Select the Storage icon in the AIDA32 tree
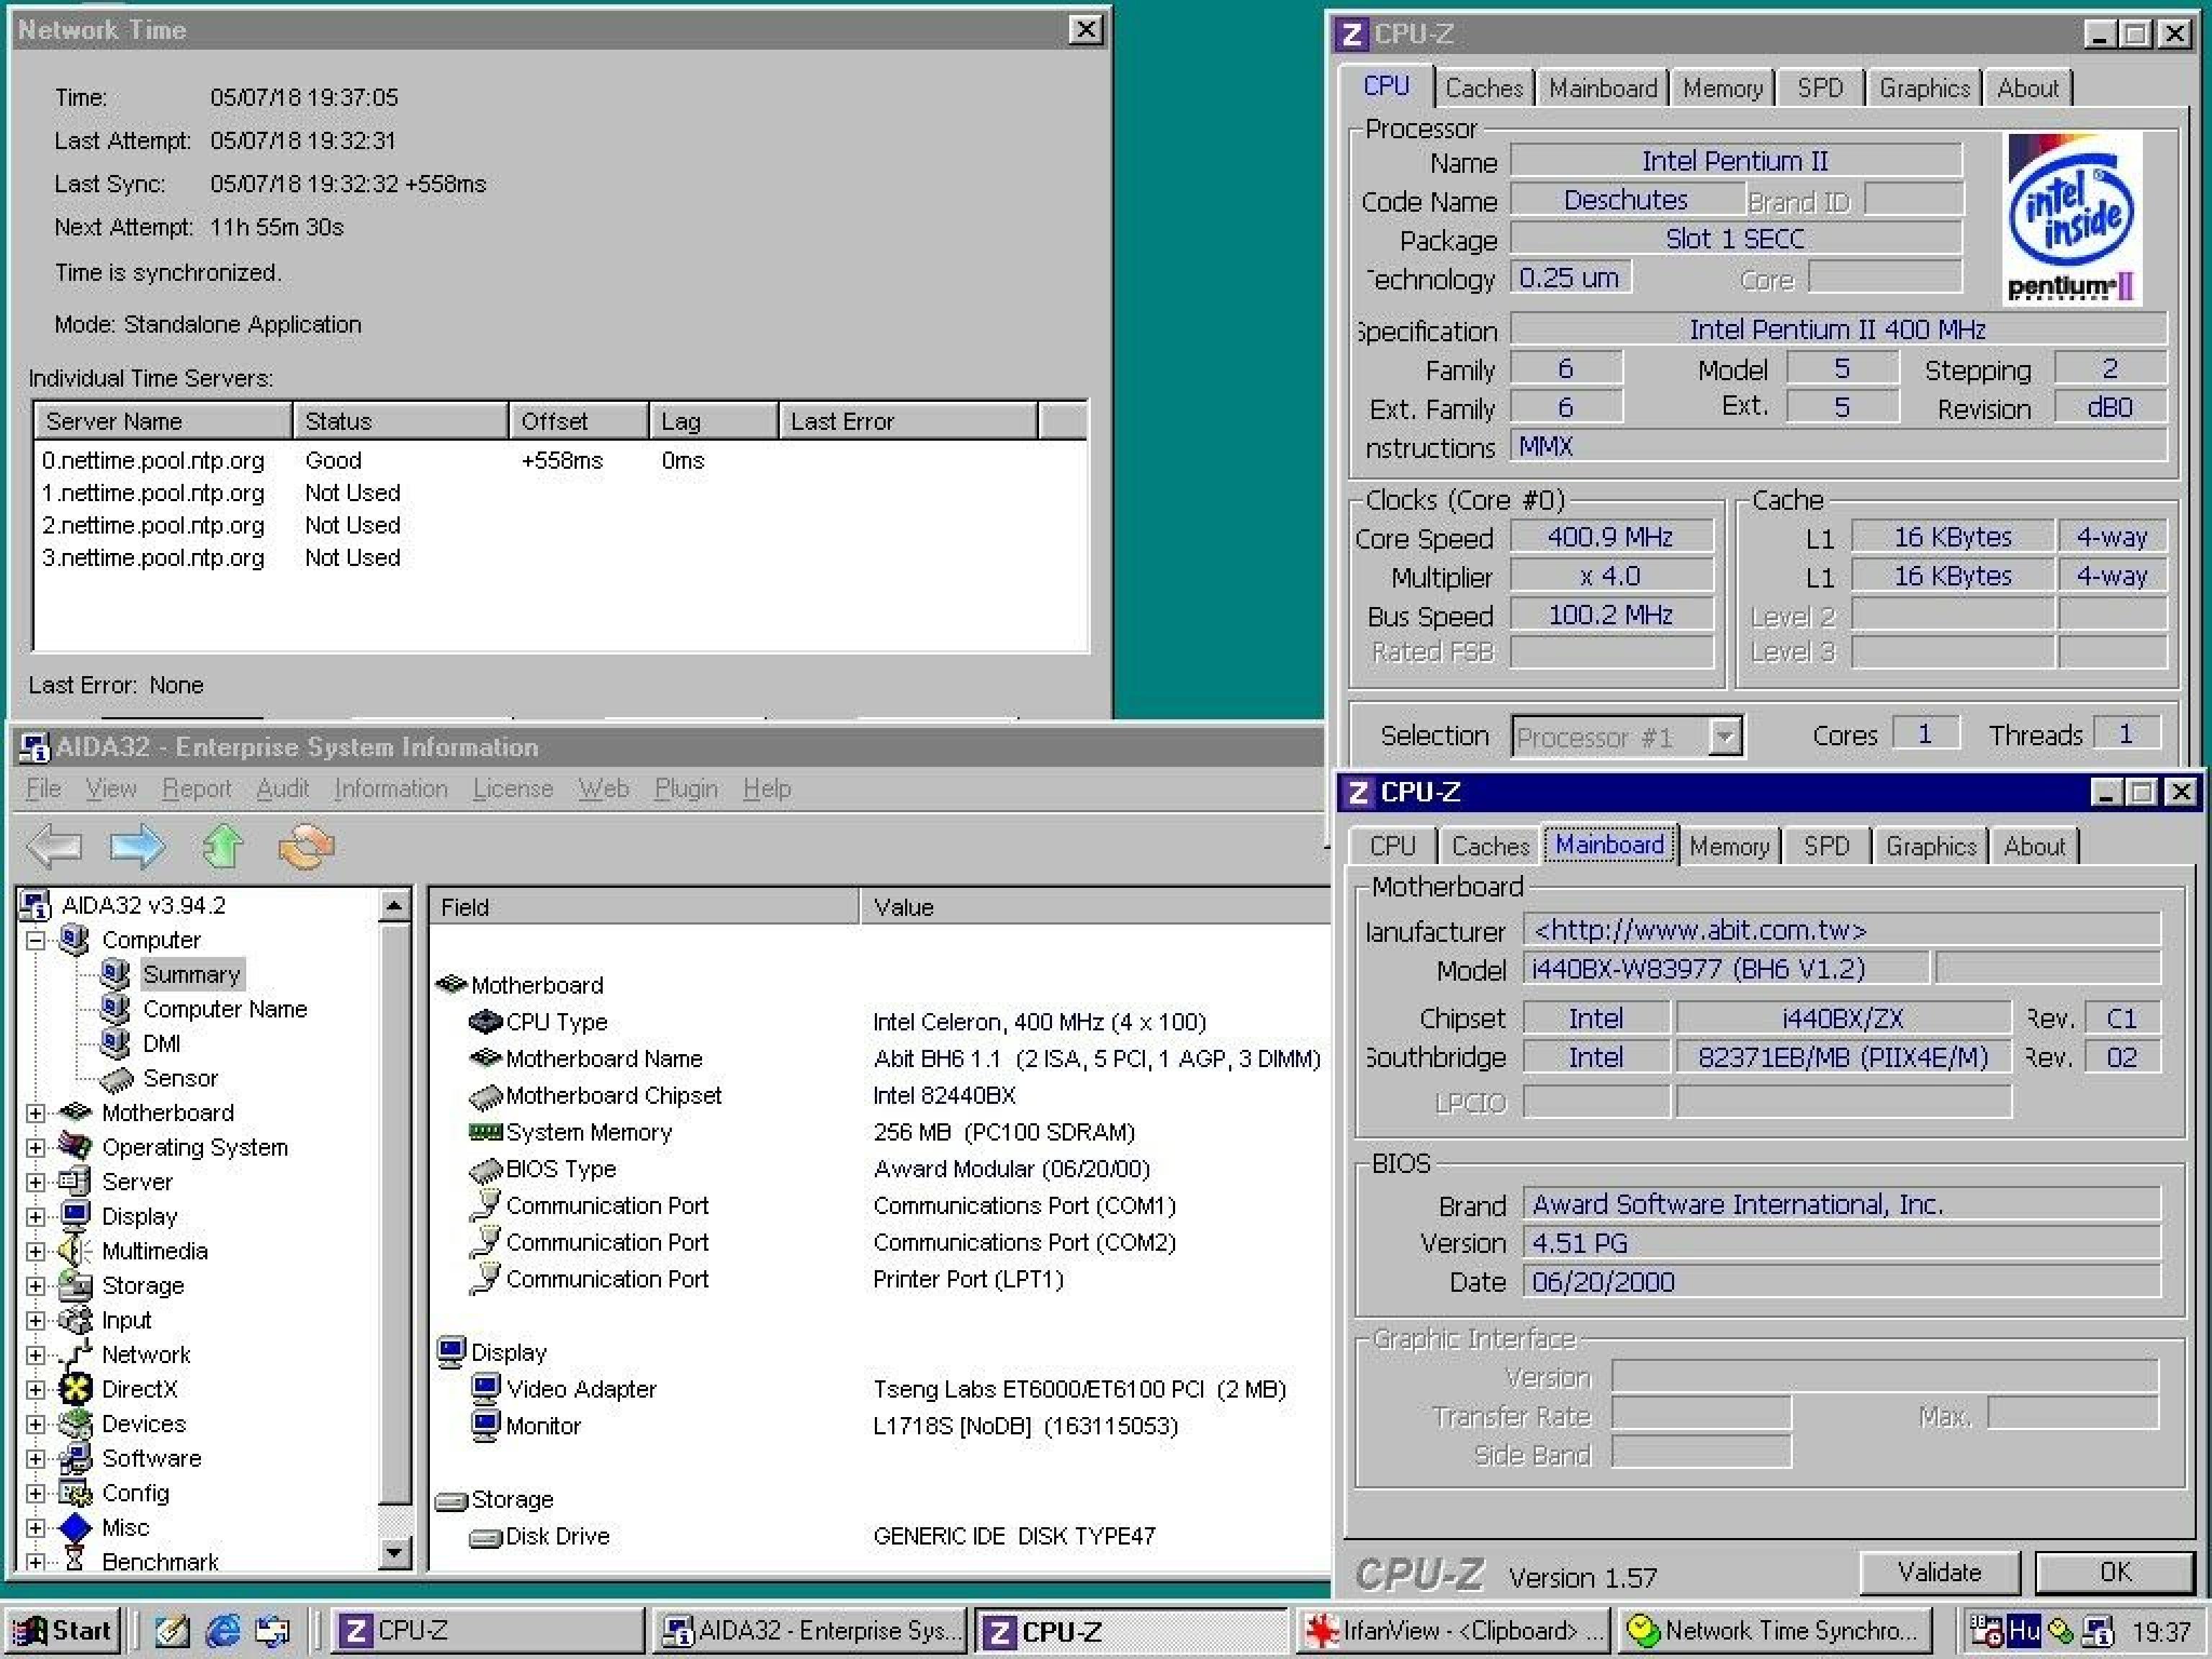This screenshot has width=2212, height=1659. [x=75, y=1285]
